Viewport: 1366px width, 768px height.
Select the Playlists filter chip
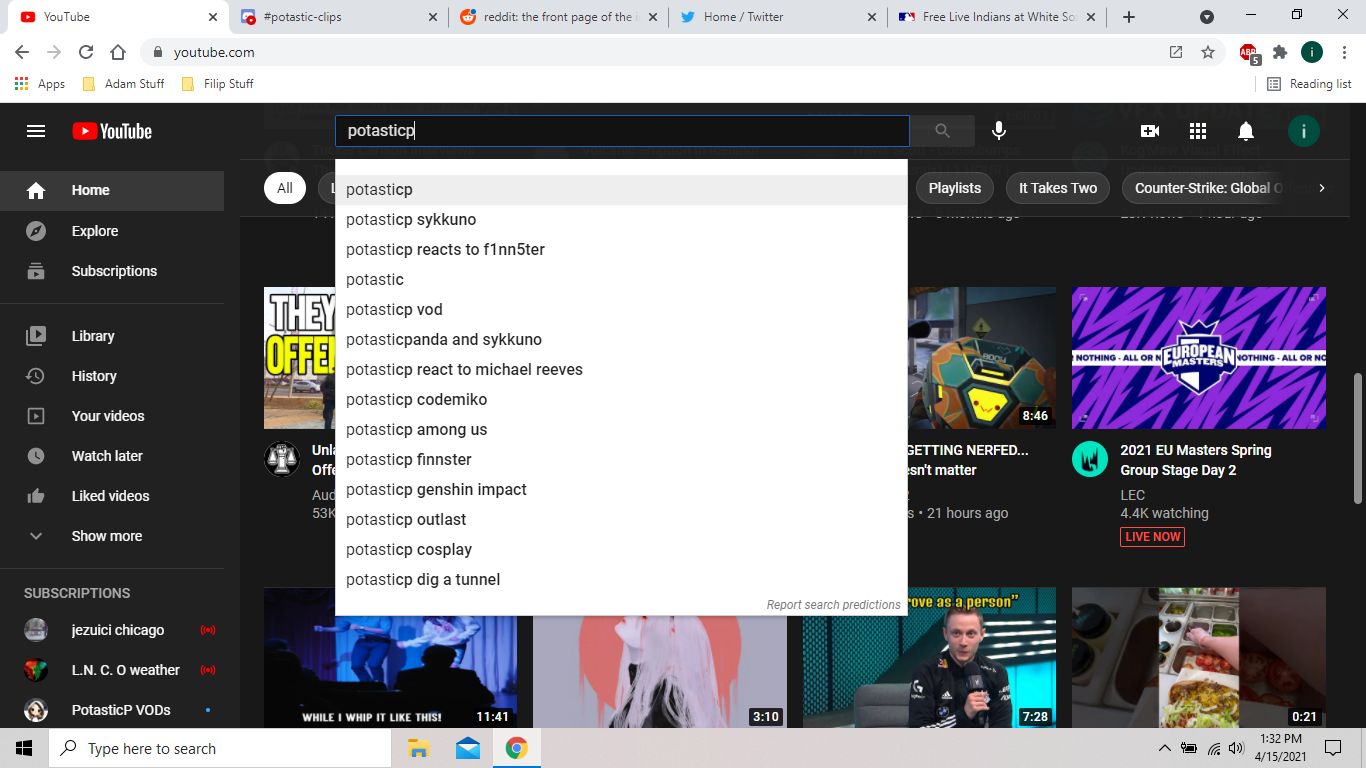[954, 188]
